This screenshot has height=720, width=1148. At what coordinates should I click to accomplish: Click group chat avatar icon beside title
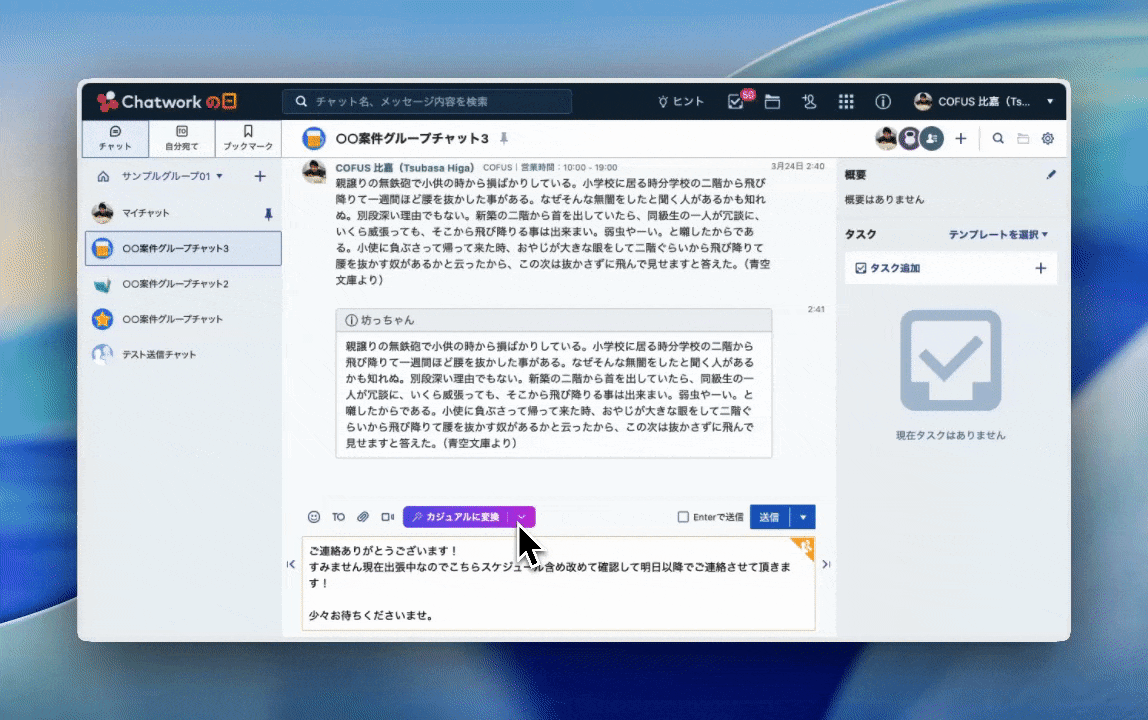(x=314, y=138)
